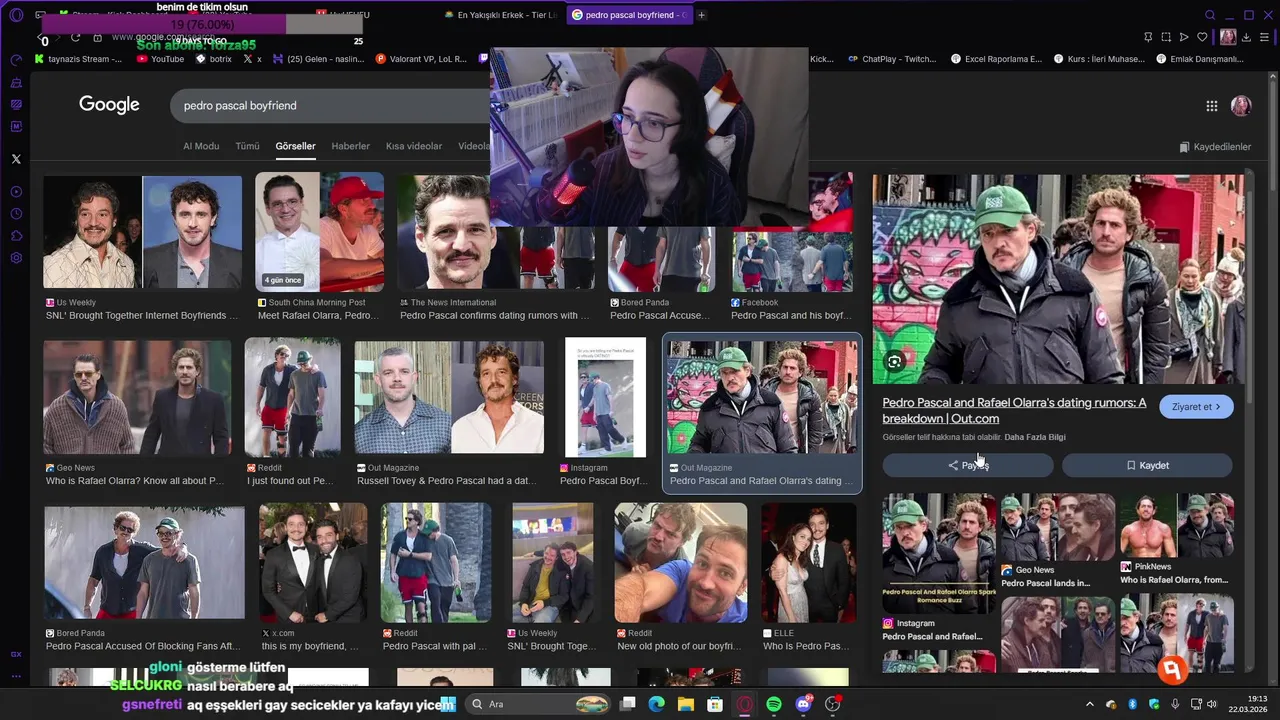1280x720 pixels.
Task: Switch to the Tümü search tab
Action: pos(247,146)
